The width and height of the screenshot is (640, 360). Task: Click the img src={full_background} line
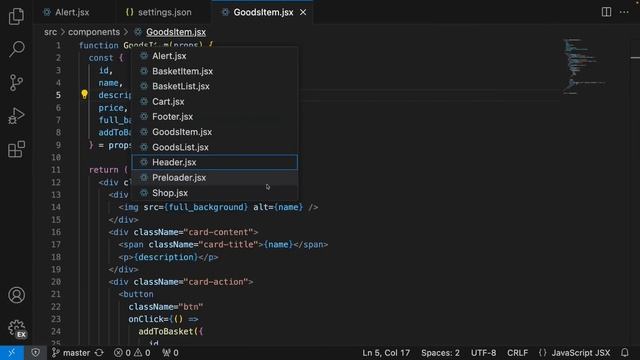pyautogui.click(x=218, y=207)
